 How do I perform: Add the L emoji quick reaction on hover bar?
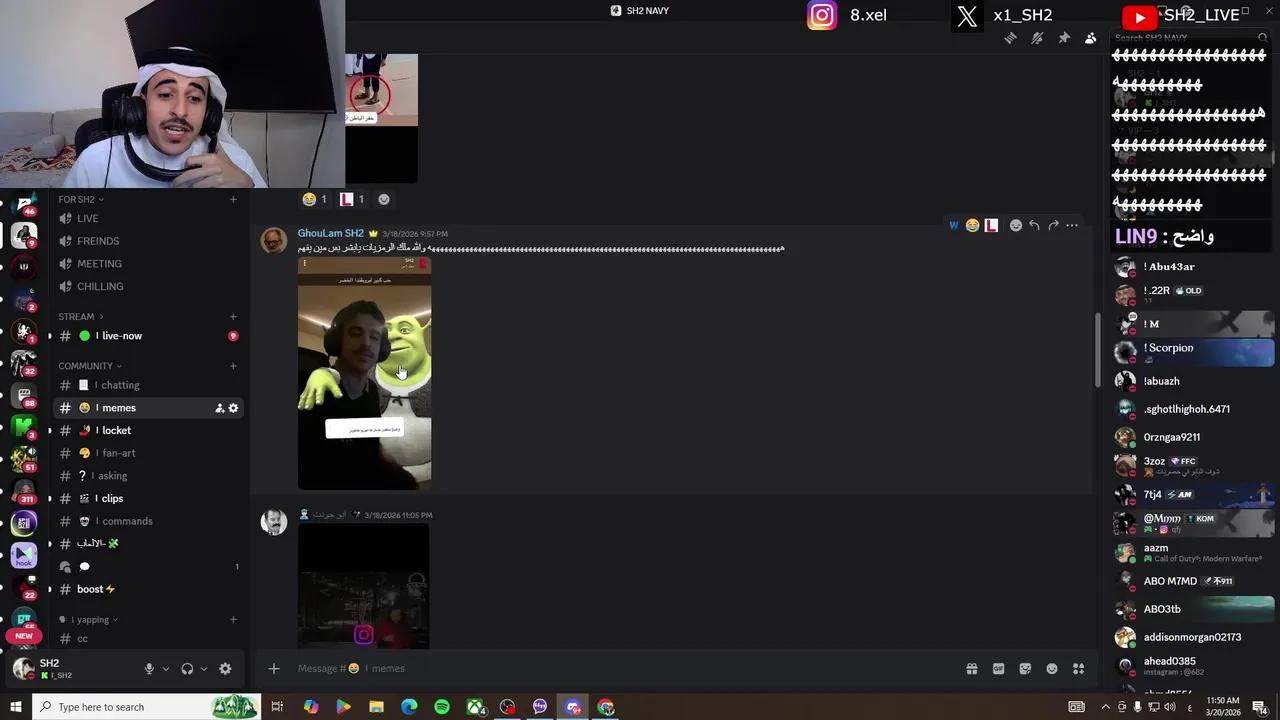pyautogui.click(x=991, y=225)
